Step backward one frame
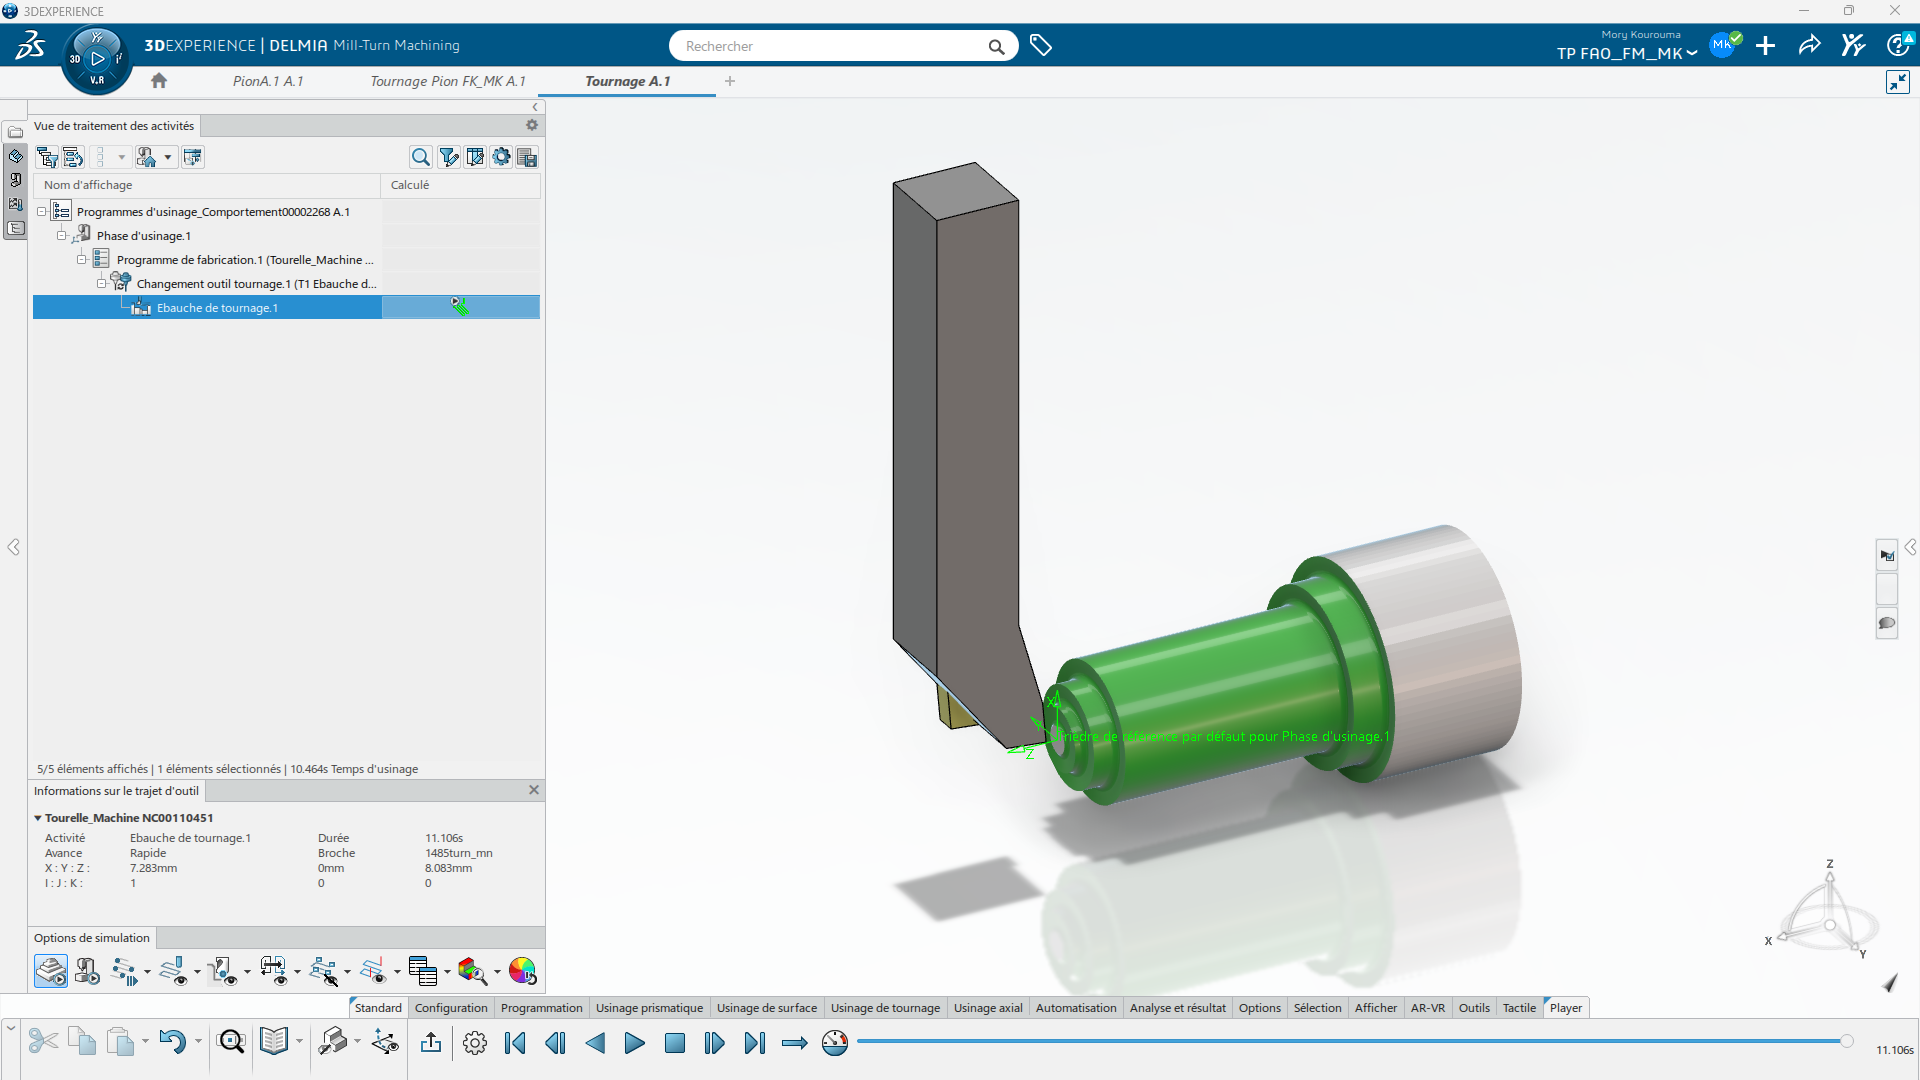Image resolution: width=1920 pixels, height=1080 pixels. coord(555,1043)
